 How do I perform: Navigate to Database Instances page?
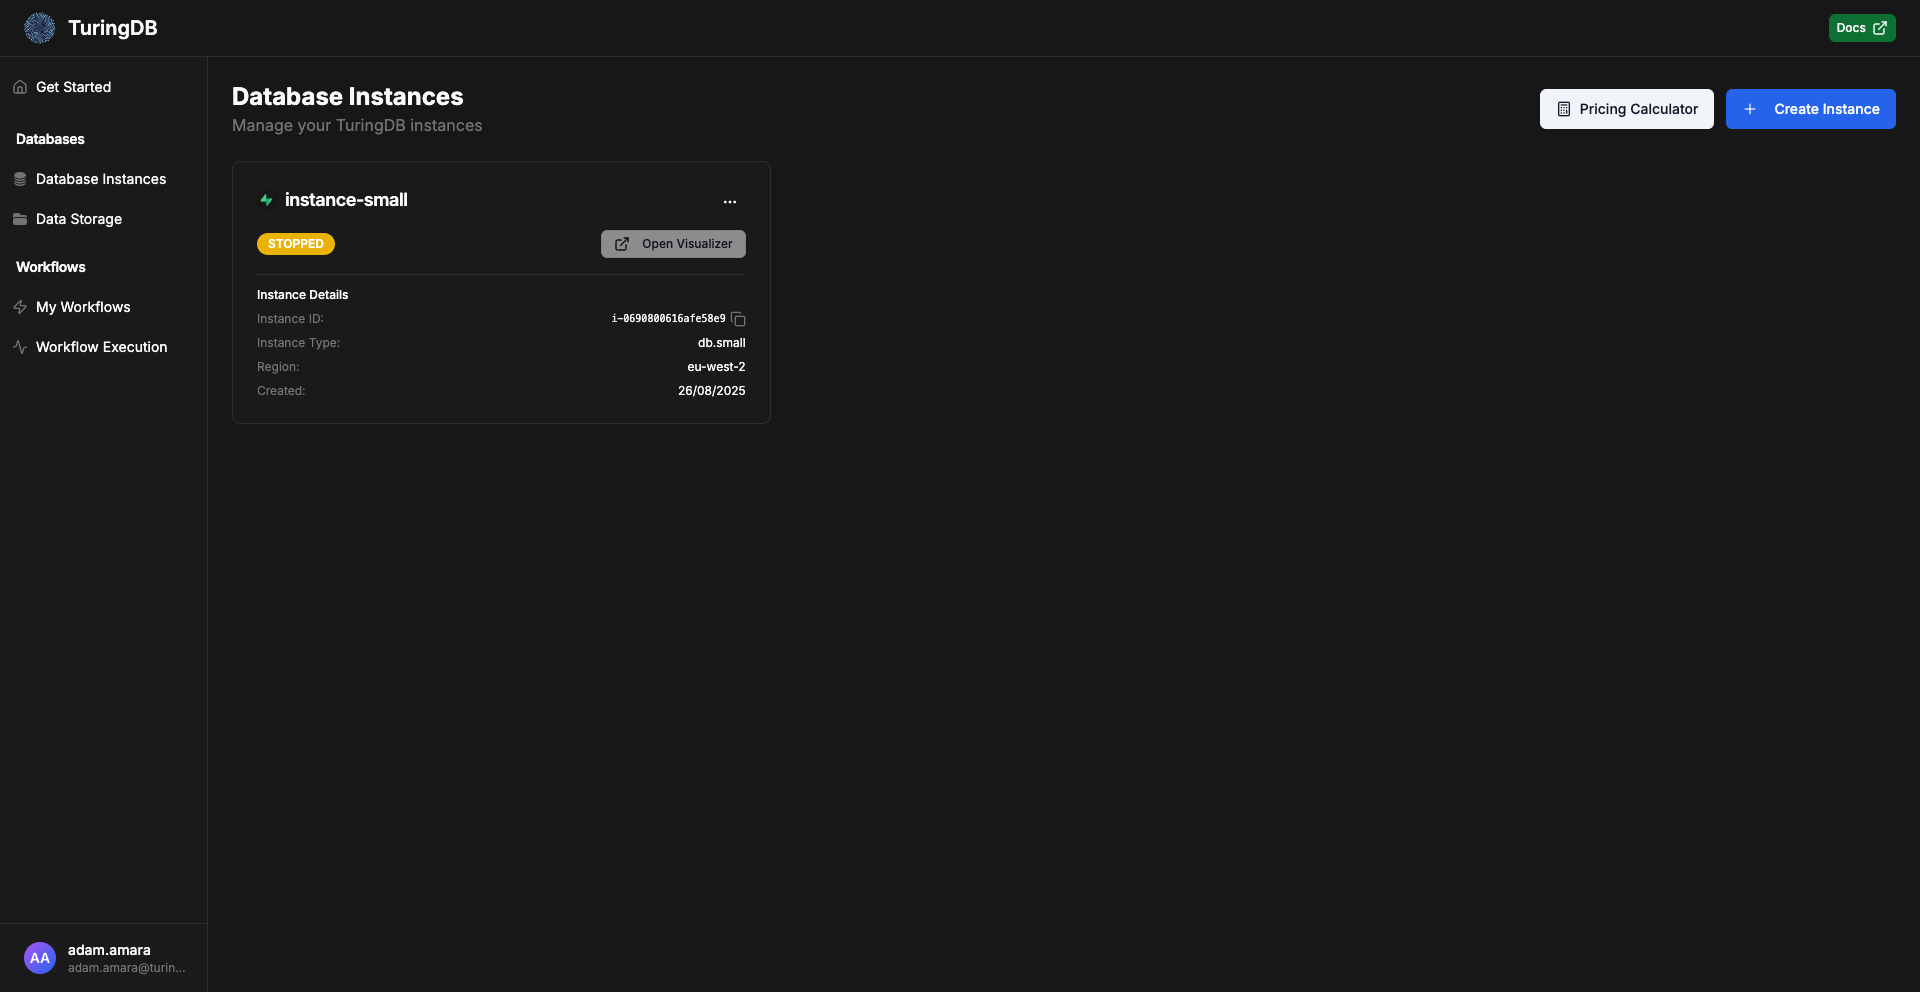(100, 179)
